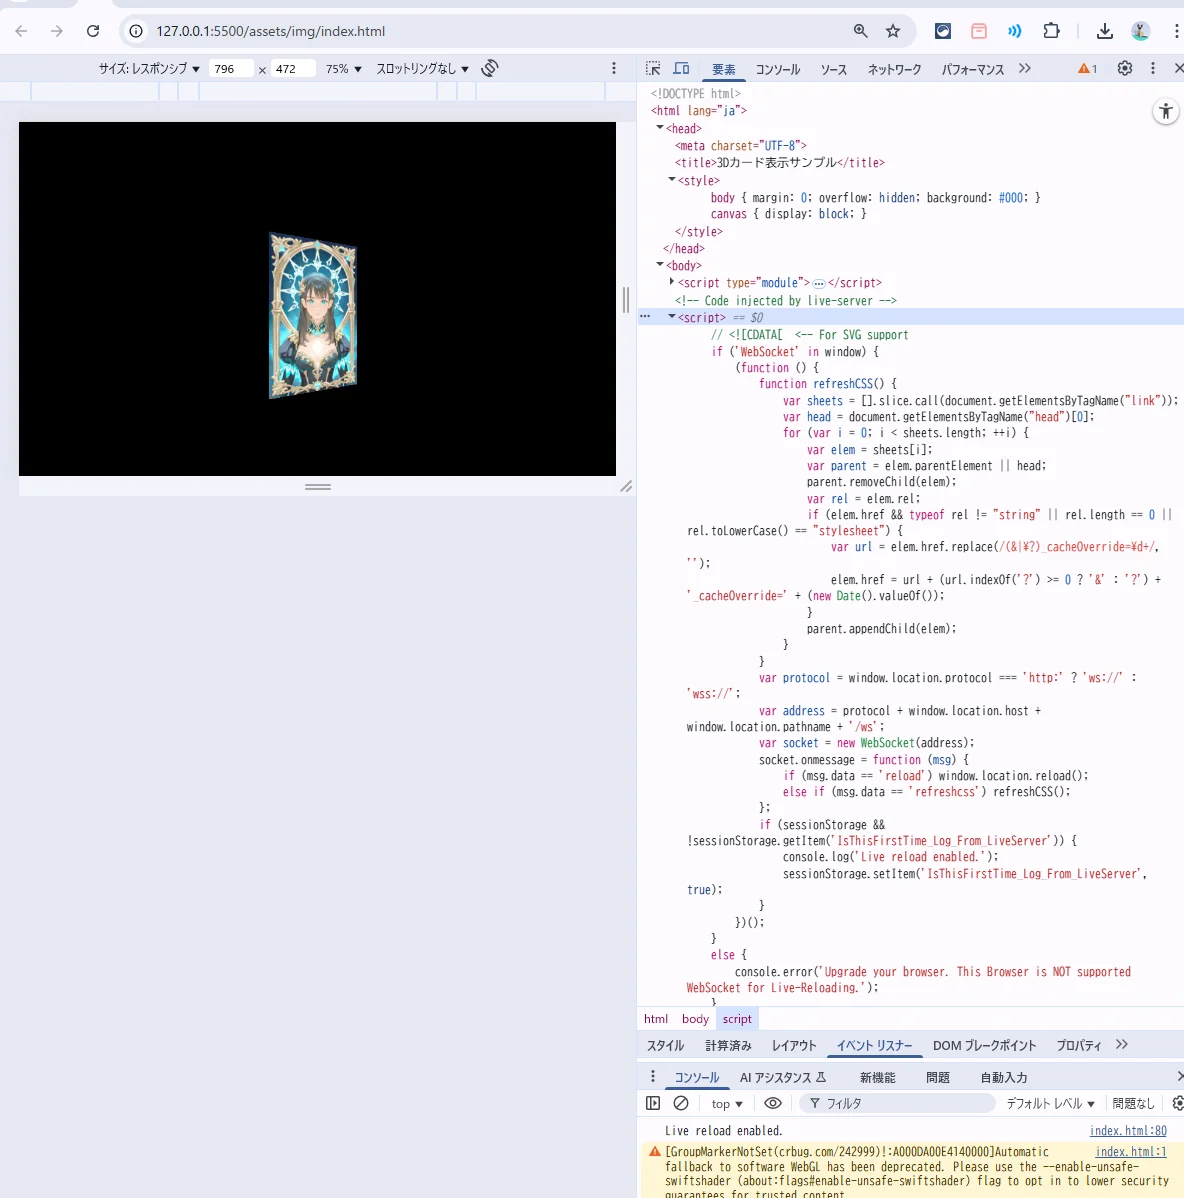Open the default log level dropdown

[x=1050, y=1103]
